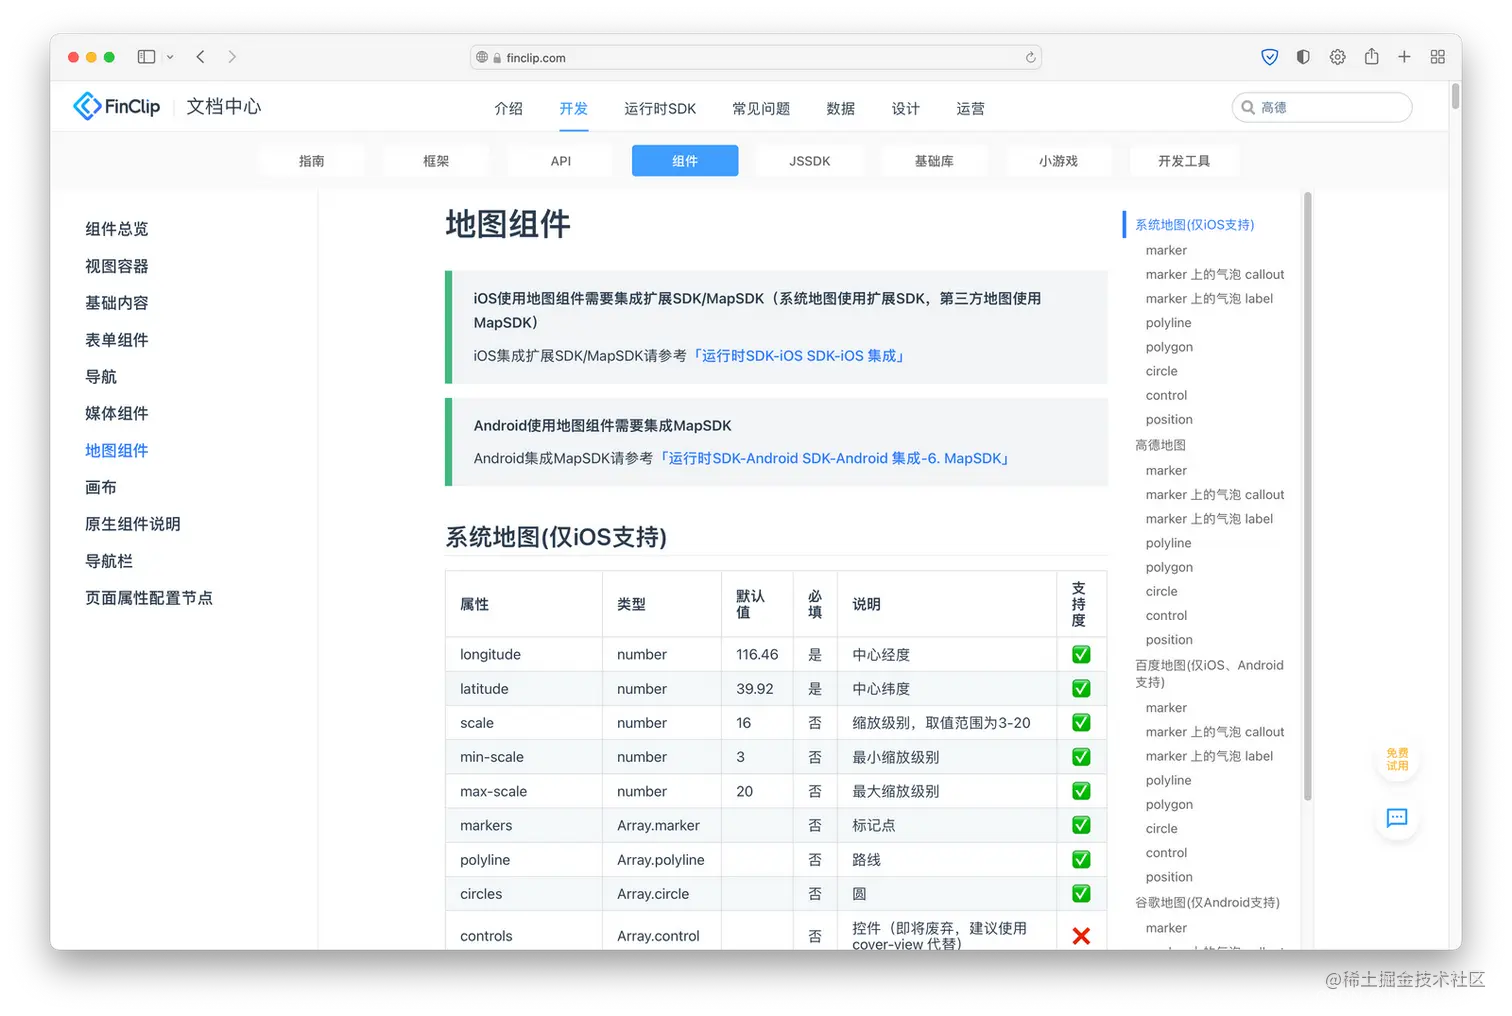Viewport: 1512px width, 1016px height.
Task: Open the browser tab overview grid icon
Action: (x=1438, y=56)
